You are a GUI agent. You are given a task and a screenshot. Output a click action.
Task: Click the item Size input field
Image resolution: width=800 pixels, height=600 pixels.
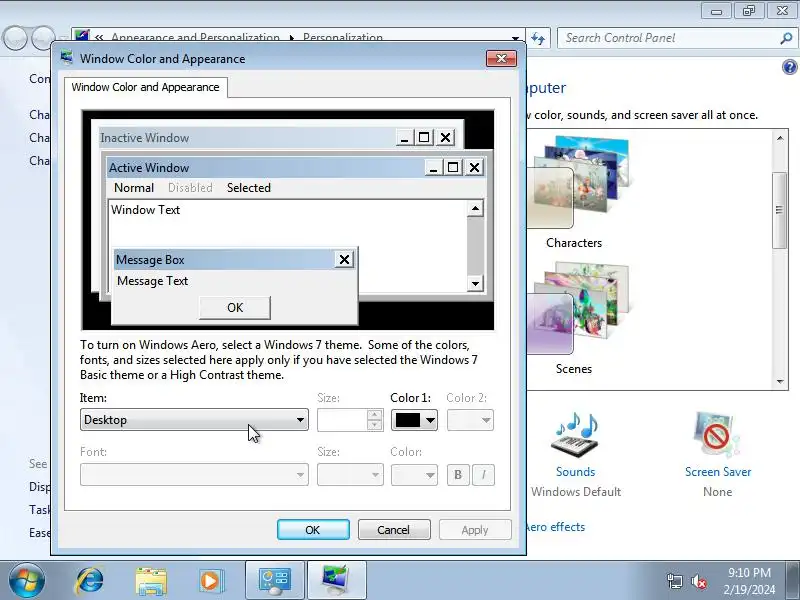pos(342,420)
